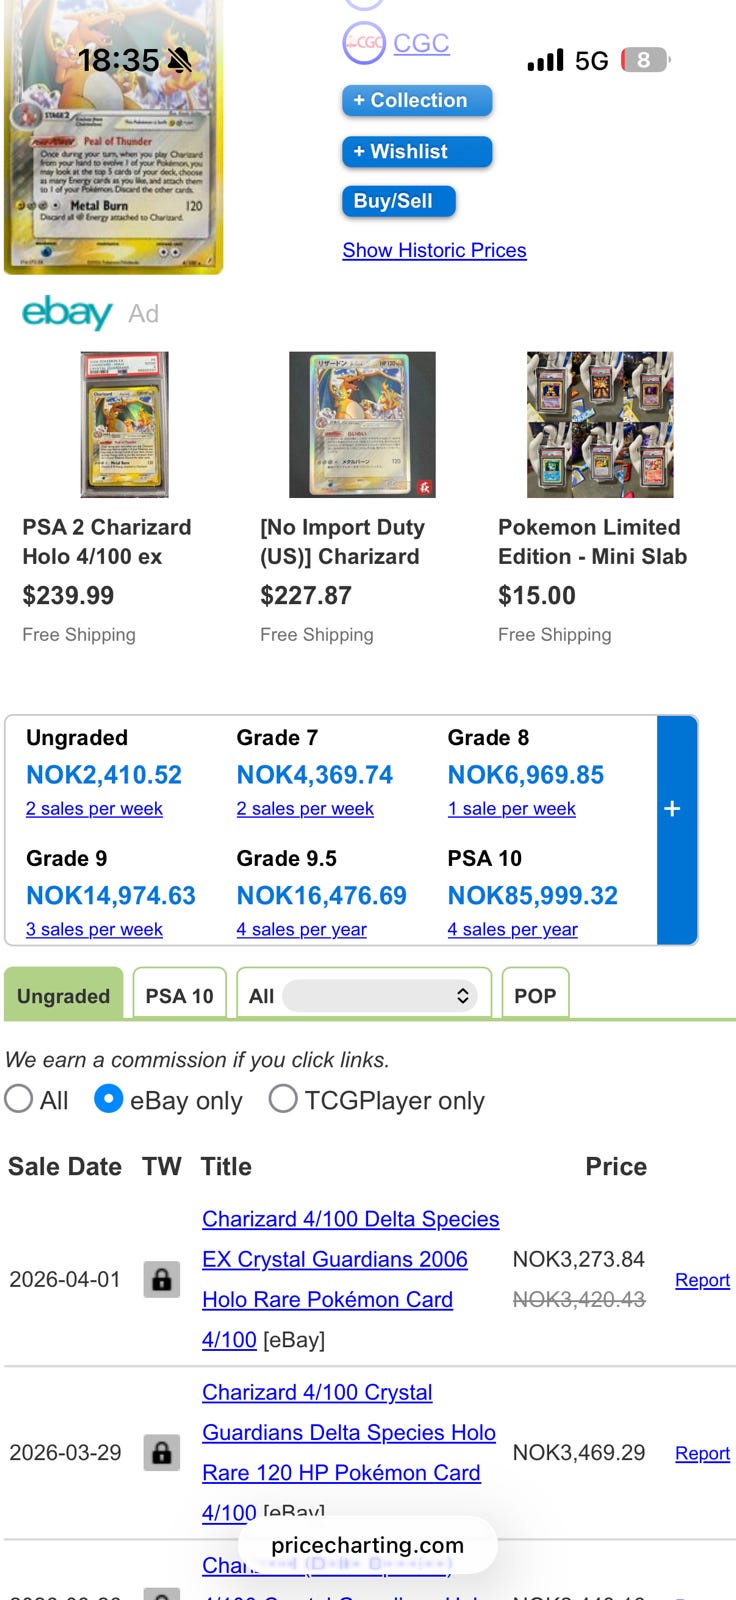Screen dimensions: 736x1600
Task: Select the All sales radio button
Action: pos(19,1099)
